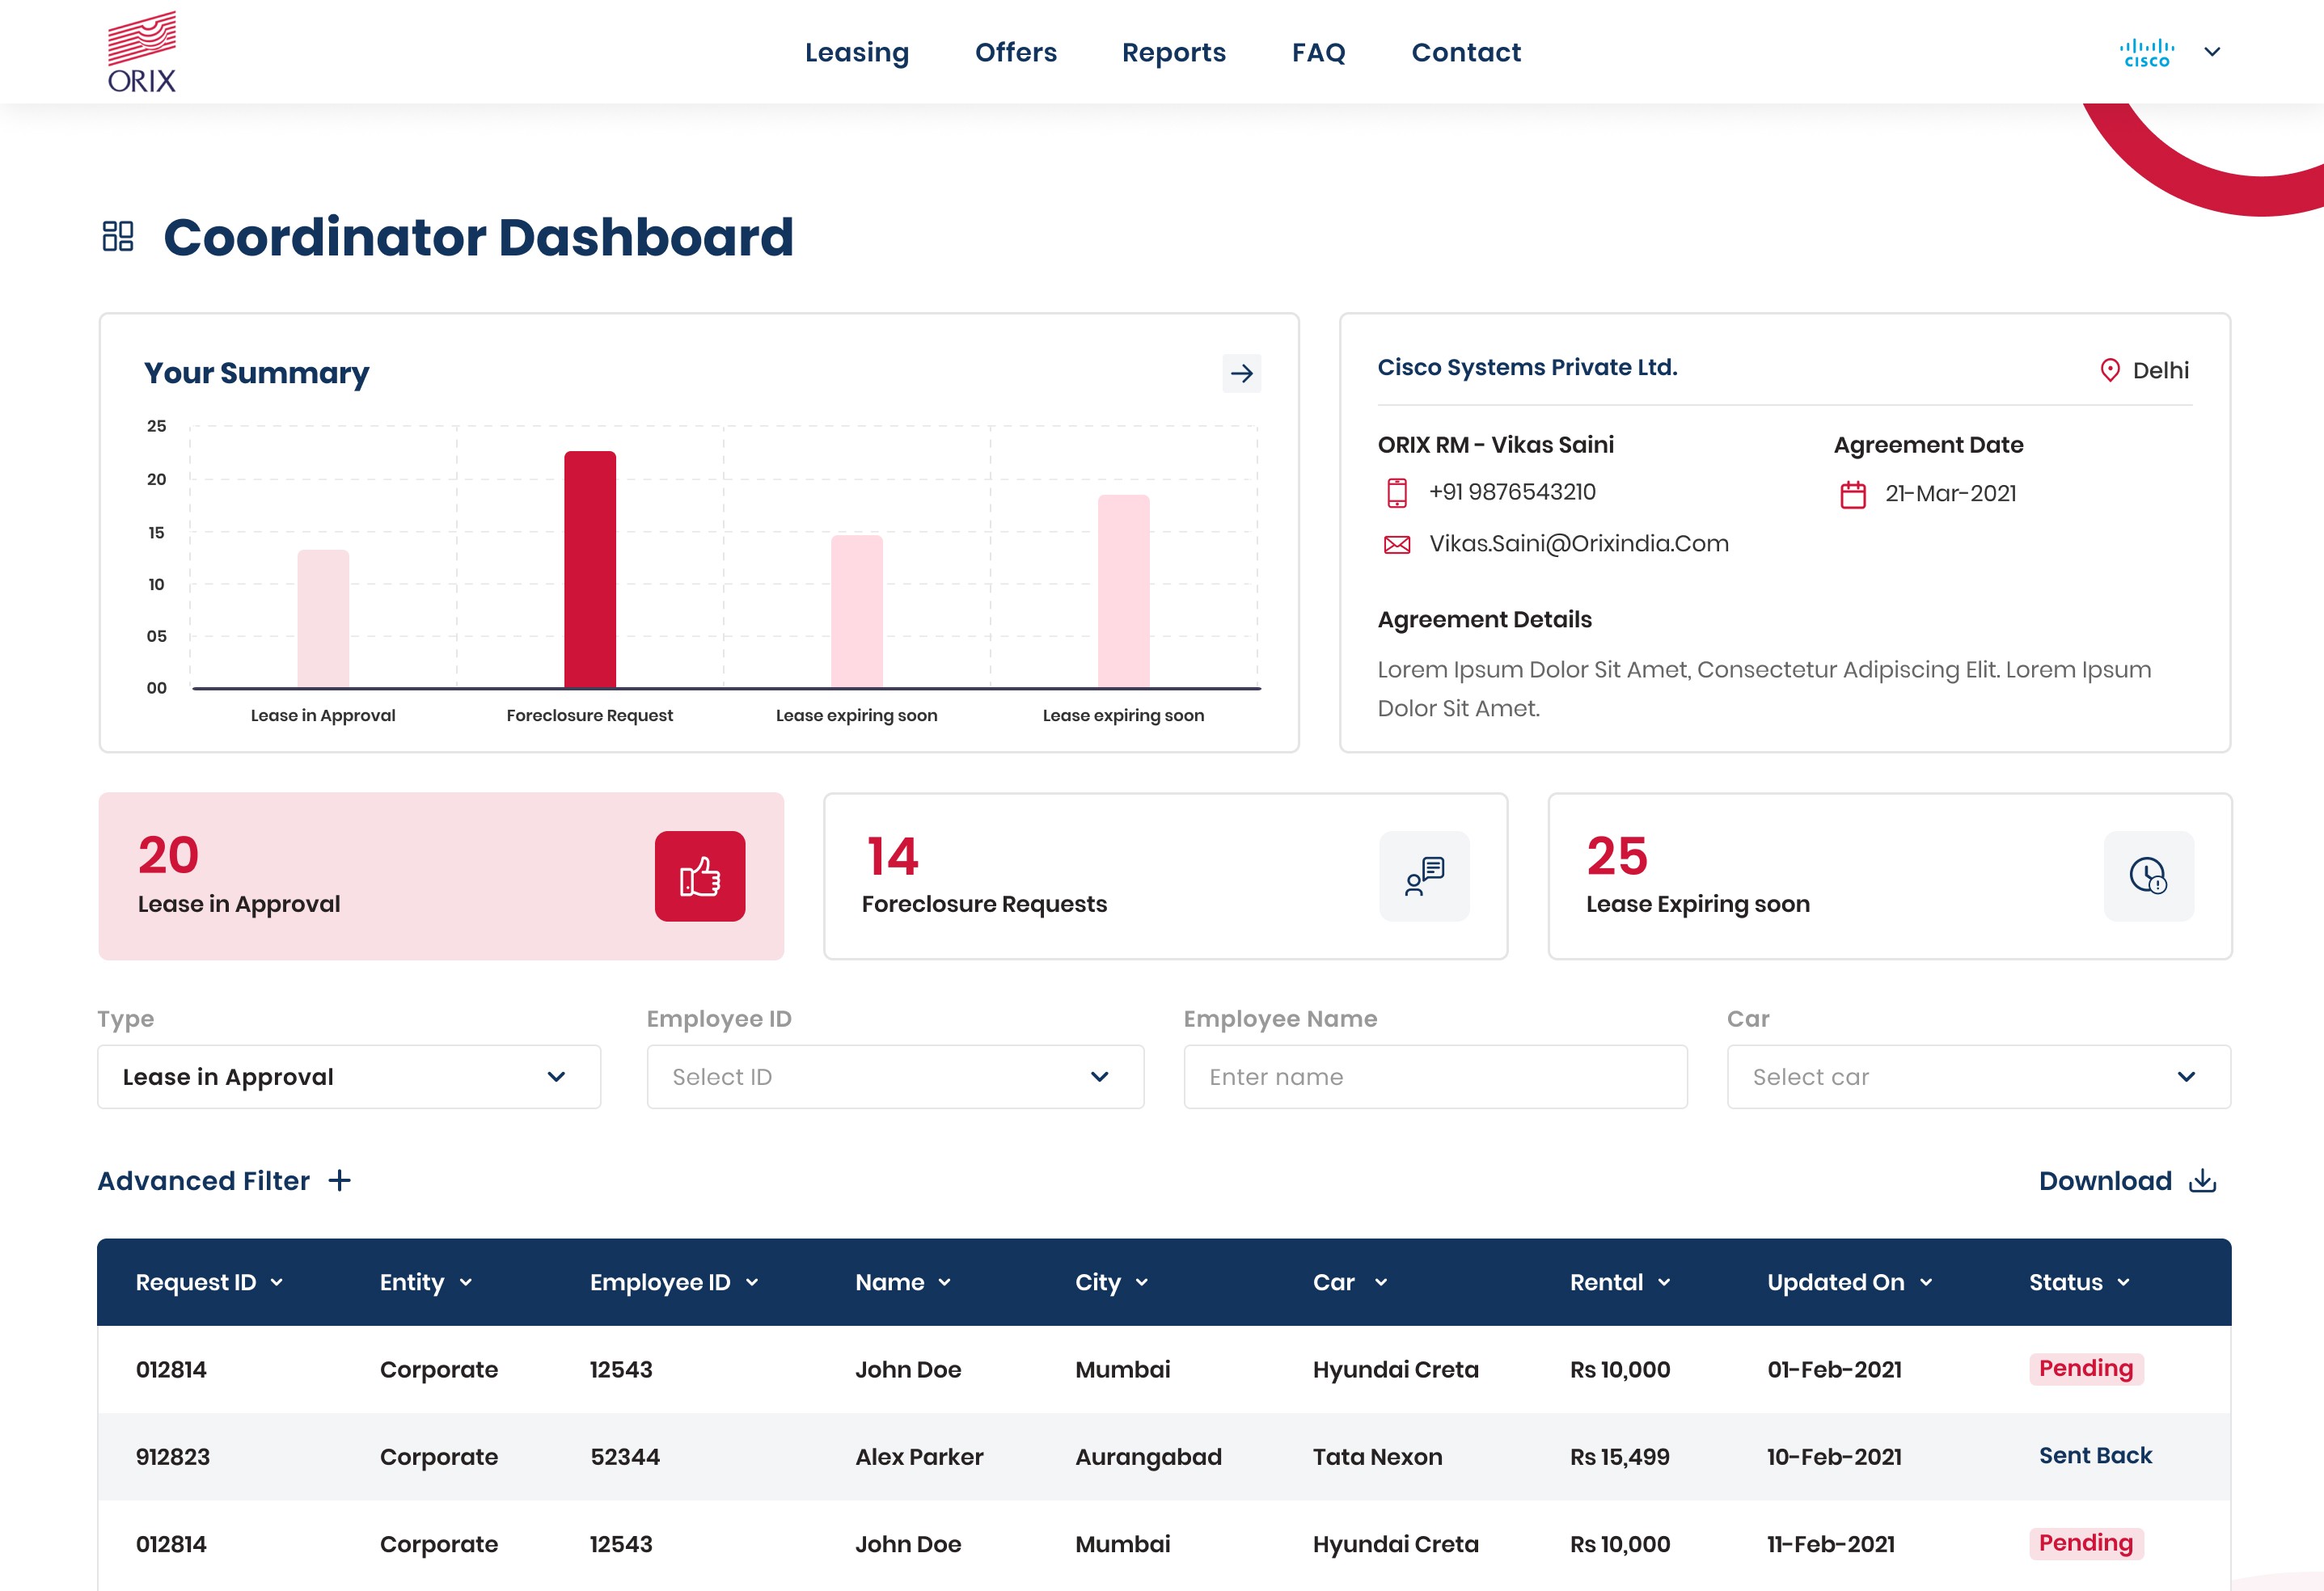
Task: Expand the account chevron beside Cisco
Action: pos(2212,52)
